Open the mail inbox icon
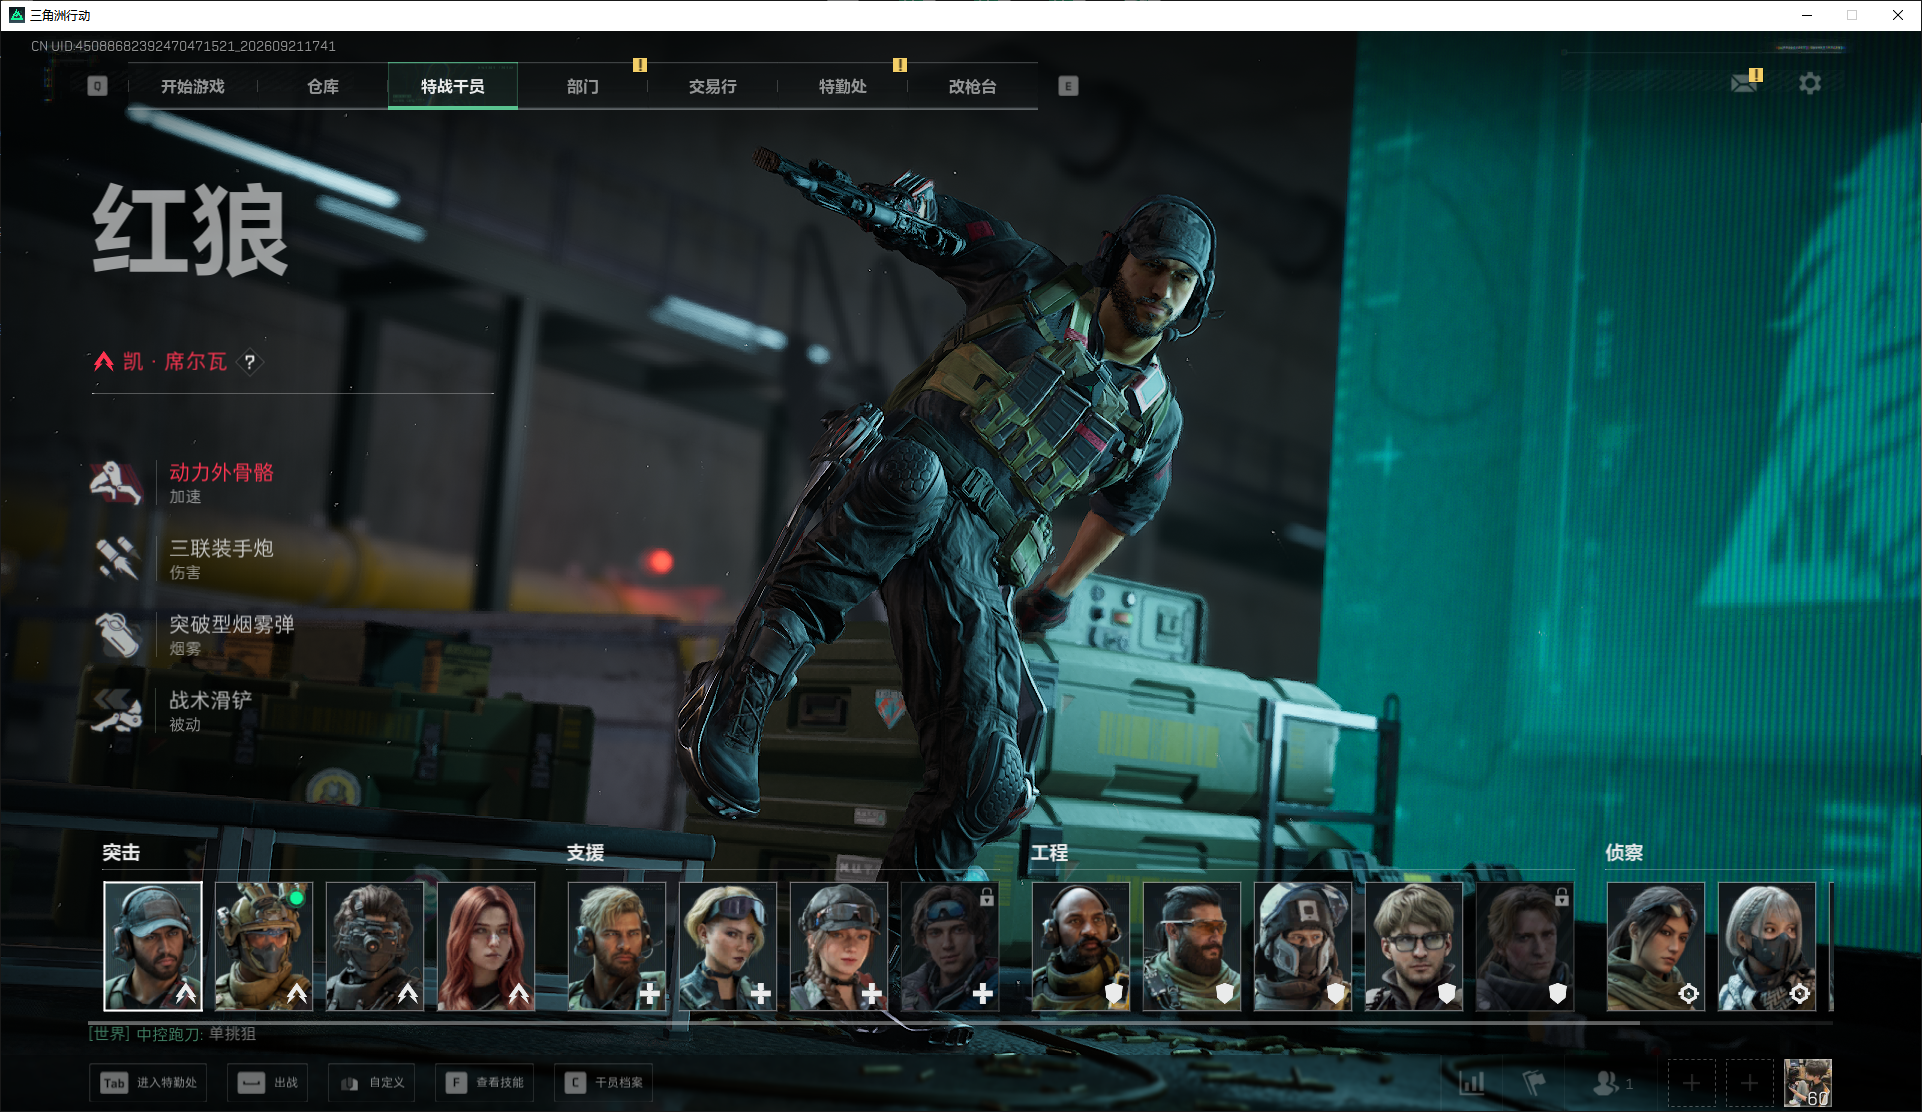This screenshot has height=1112, width=1922. coord(1745,82)
